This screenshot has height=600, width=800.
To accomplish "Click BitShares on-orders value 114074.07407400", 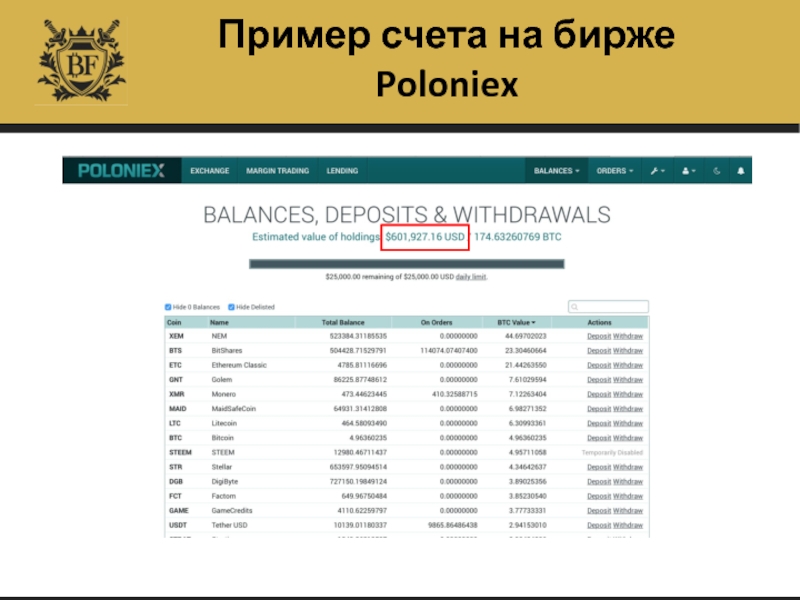I will tap(448, 351).
